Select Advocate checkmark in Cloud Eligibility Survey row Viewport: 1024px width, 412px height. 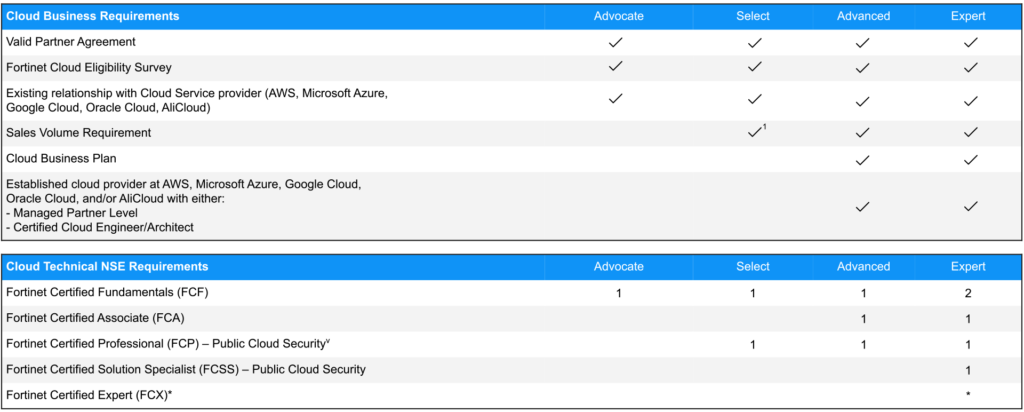tap(615, 65)
